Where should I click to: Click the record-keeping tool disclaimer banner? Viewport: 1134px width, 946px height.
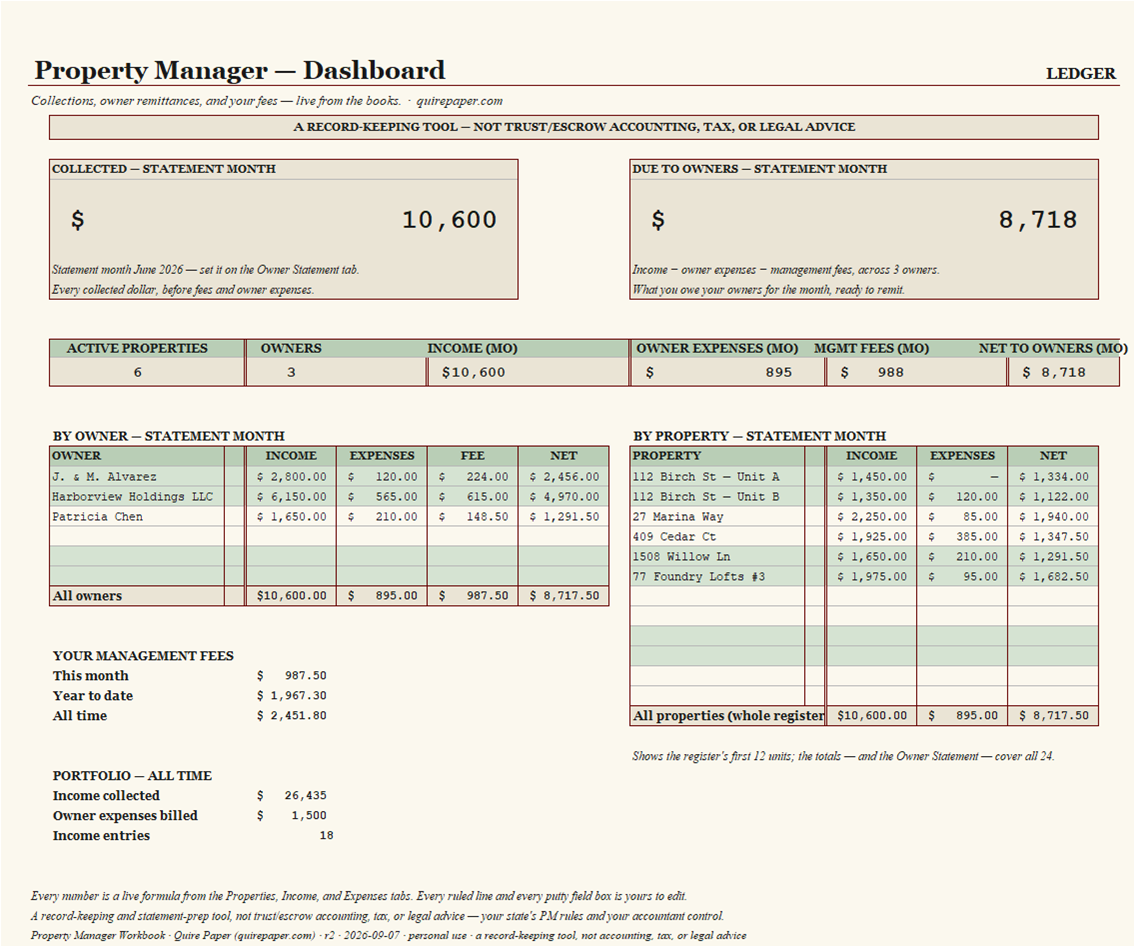574,127
